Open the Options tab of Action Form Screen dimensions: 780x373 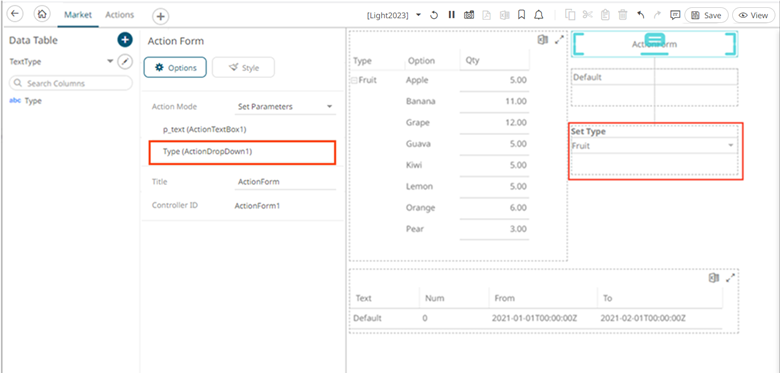[x=175, y=67]
